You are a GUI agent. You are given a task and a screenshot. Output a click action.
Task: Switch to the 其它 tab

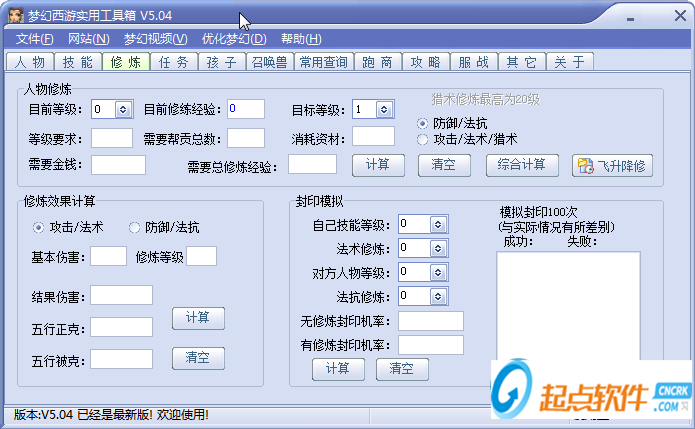[x=522, y=62]
